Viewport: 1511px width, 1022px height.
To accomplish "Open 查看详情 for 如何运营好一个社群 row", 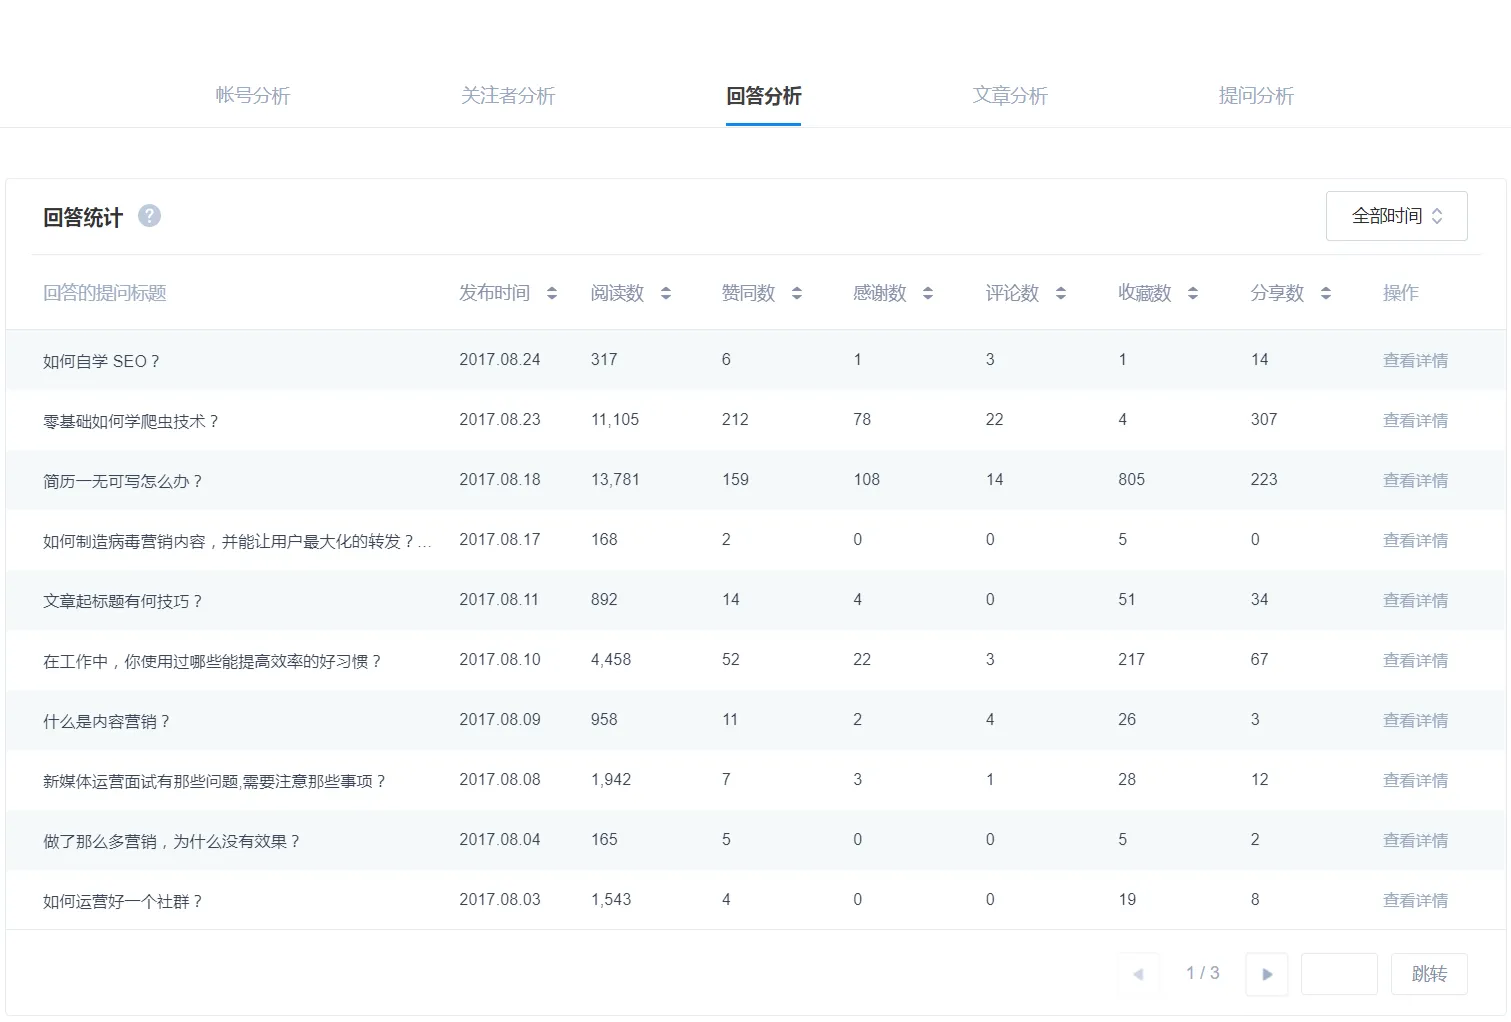I will coord(1415,900).
